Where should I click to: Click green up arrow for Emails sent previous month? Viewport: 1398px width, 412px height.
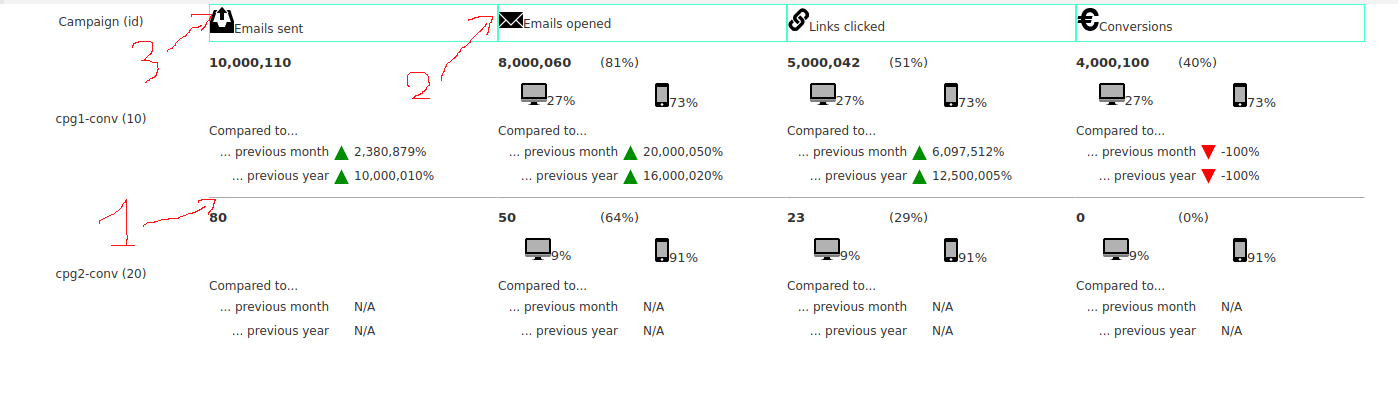[x=341, y=153]
